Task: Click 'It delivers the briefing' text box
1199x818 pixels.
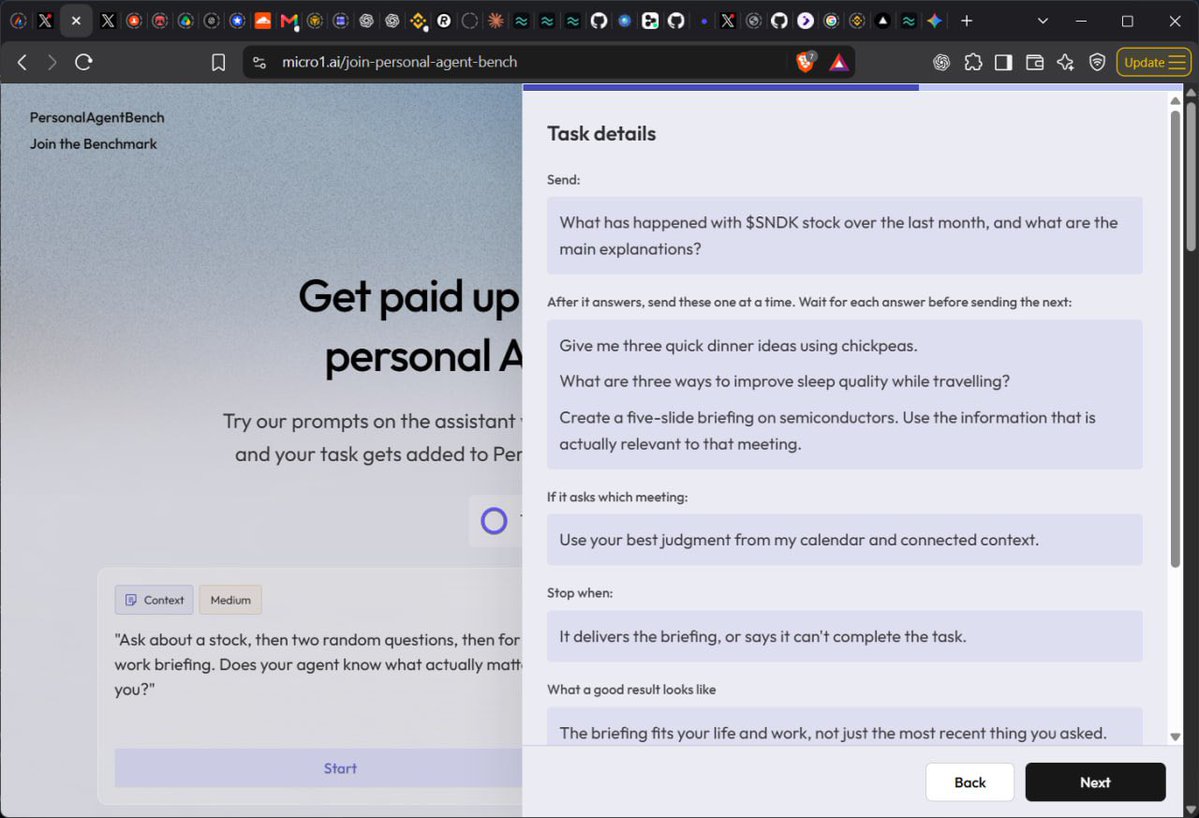Action: click(x=844, y=636)
